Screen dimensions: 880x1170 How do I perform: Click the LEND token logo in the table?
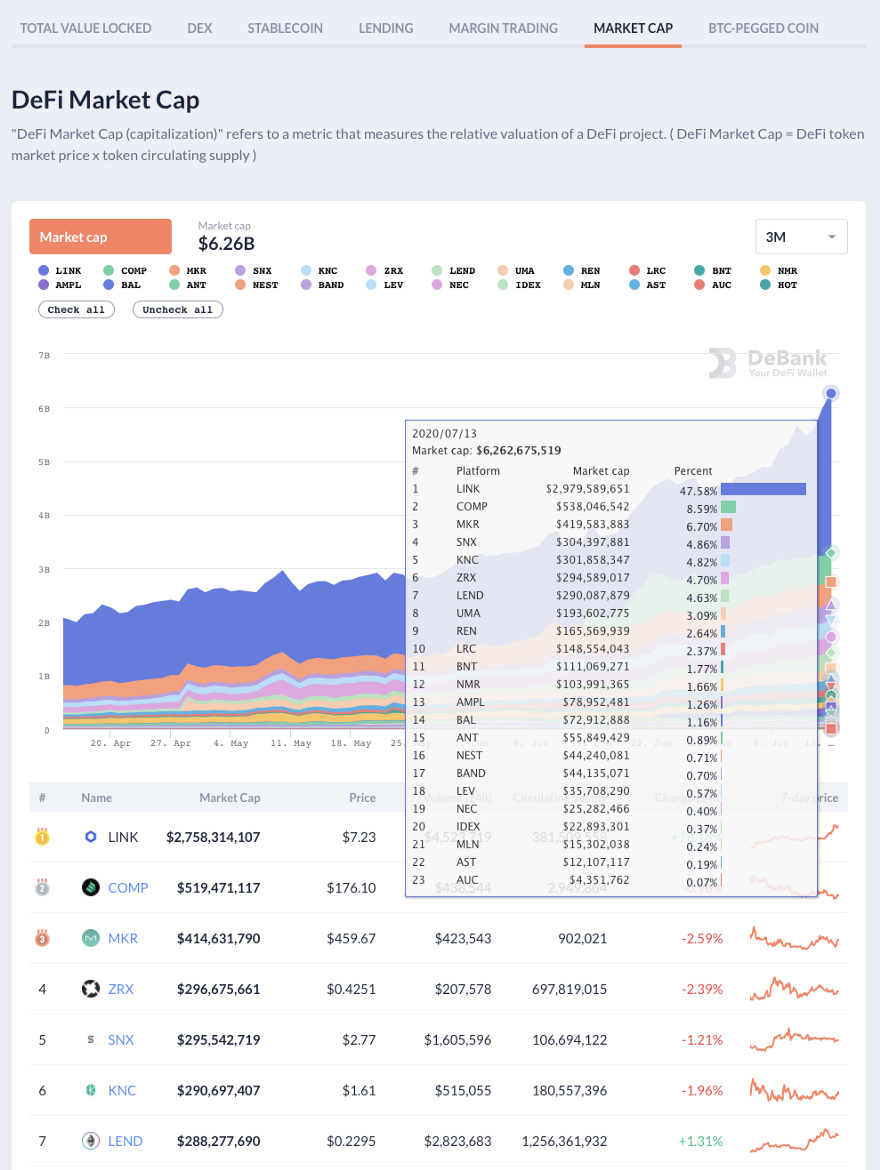click(90, 1141)
